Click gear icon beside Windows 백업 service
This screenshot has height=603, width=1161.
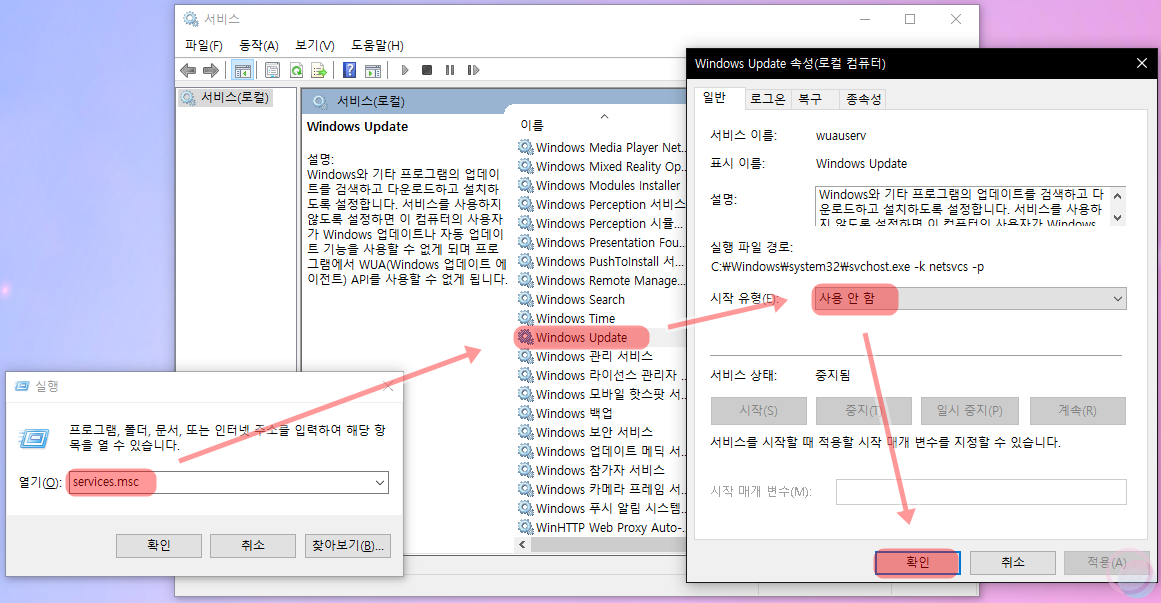click(x=526, y=413)
